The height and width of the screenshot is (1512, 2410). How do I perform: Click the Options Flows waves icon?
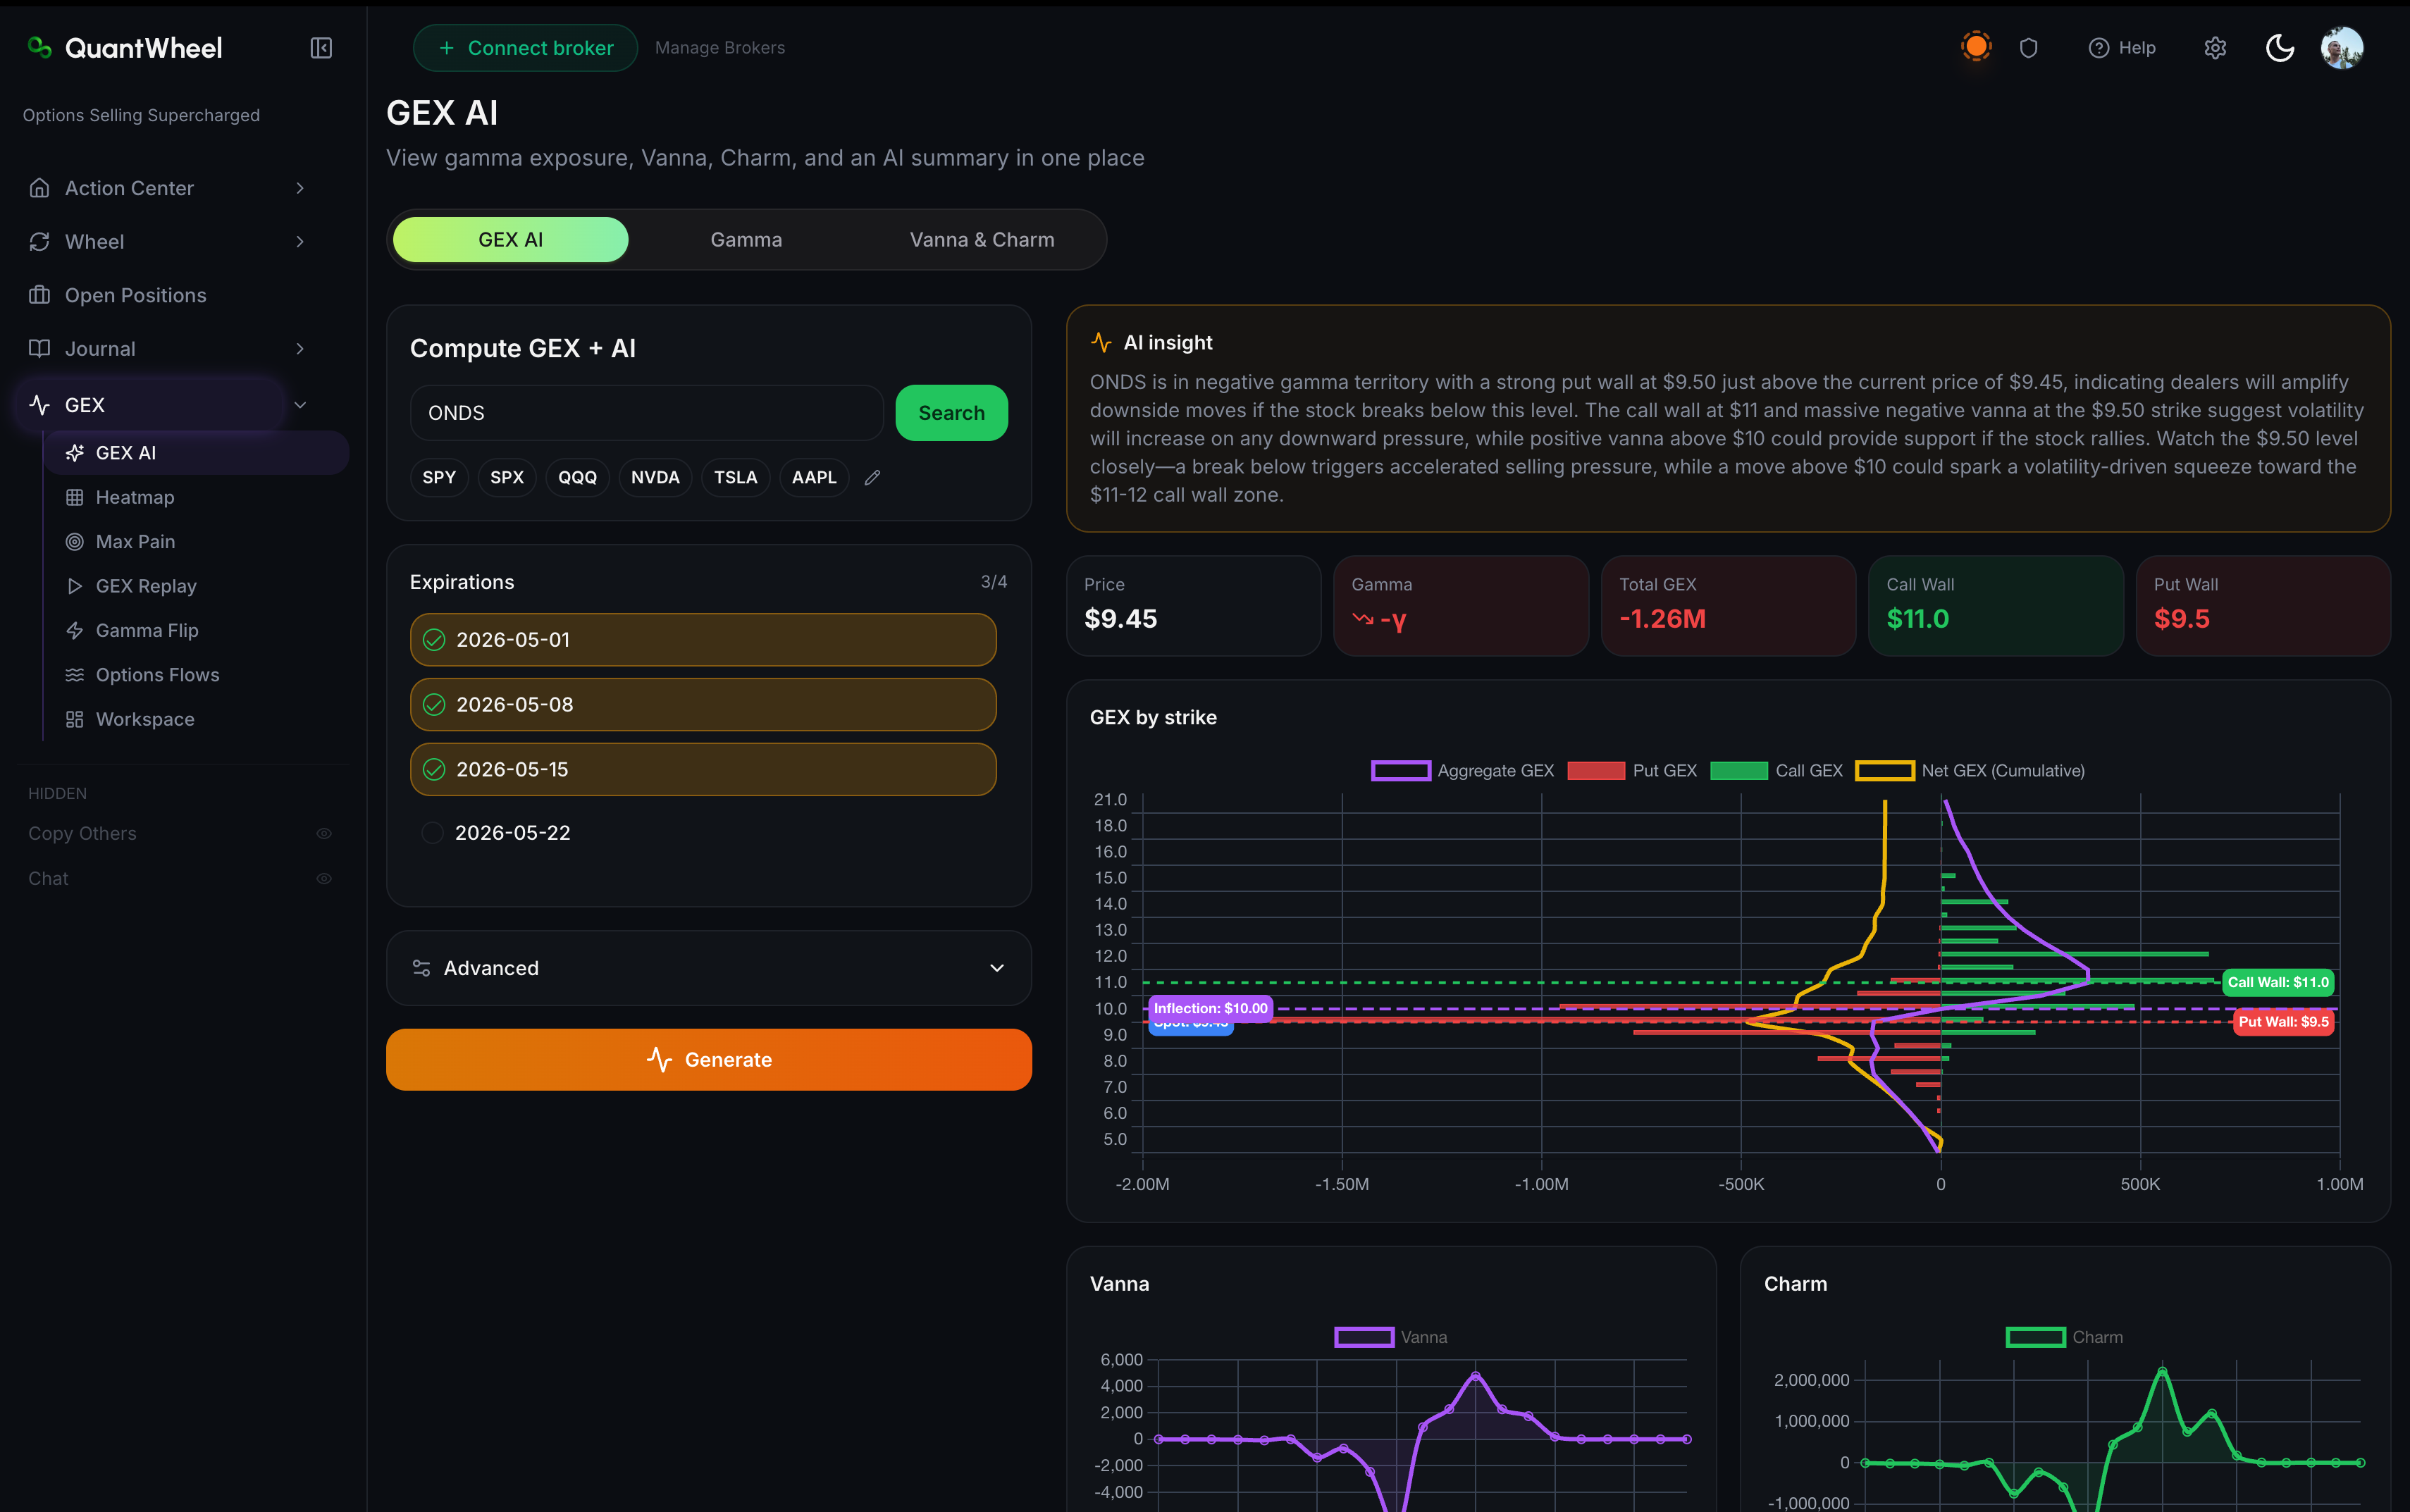(74, 675)
